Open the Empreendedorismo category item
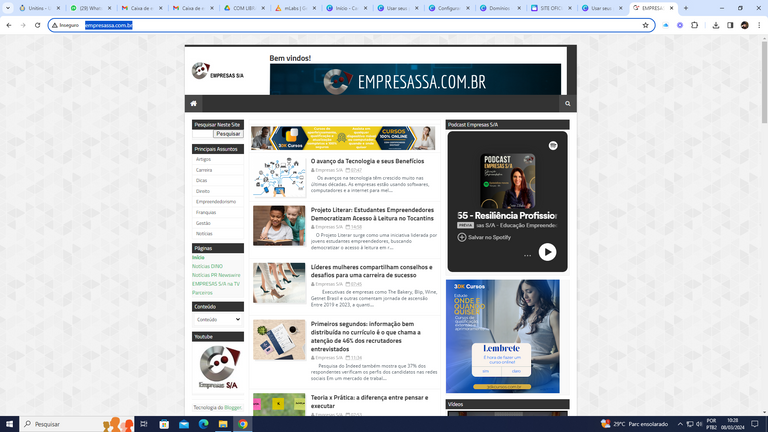Viewport: 768px width, 432px height. (216, 201)
